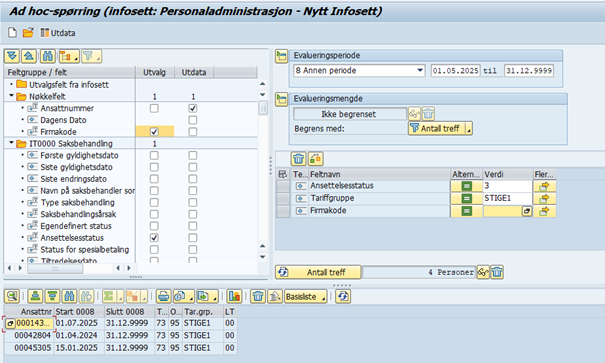The height and width of the screenshot is (363, 605).
Task: Tick Utvalg checkbox for Saksbehandlingsårsak
Action: [154, 214]
